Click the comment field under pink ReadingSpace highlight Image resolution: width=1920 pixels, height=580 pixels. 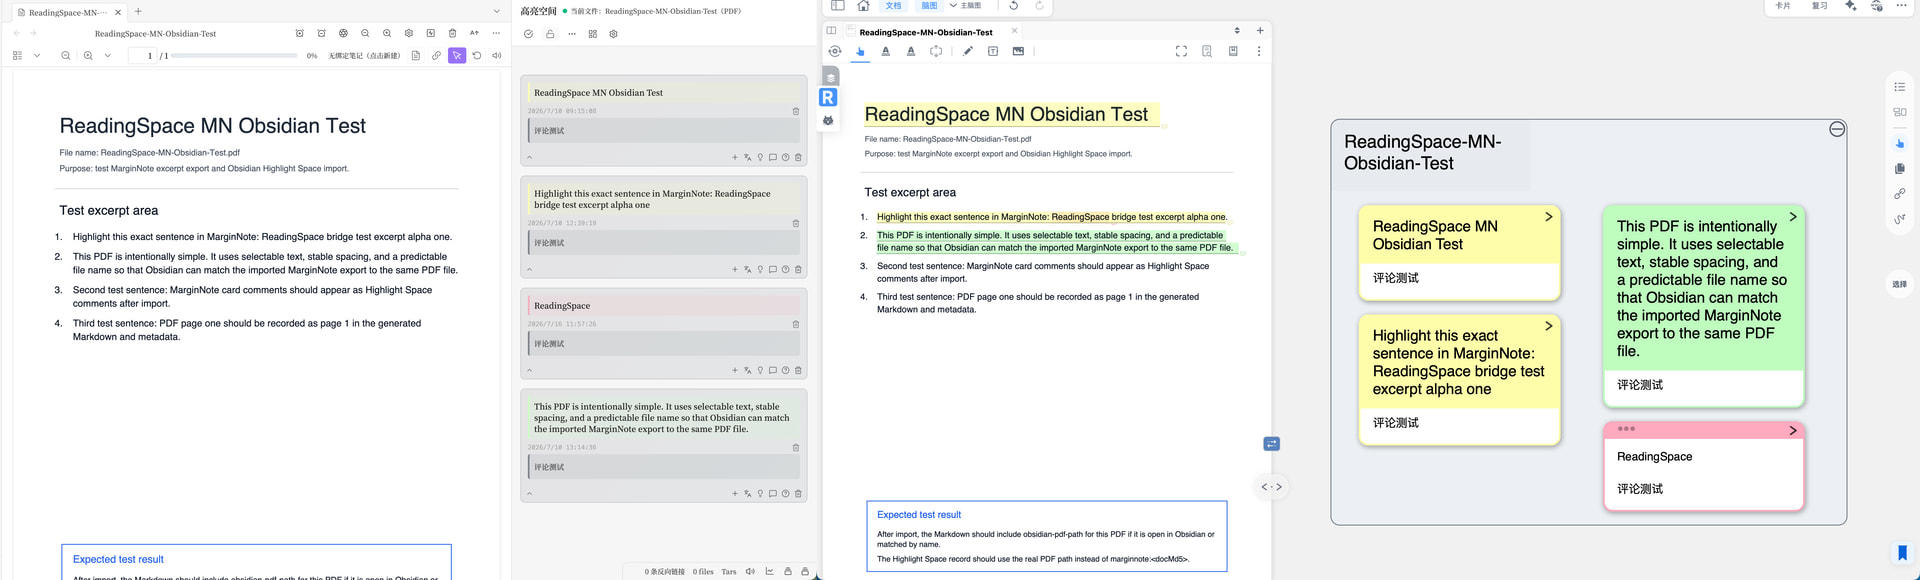coord(664,344)
